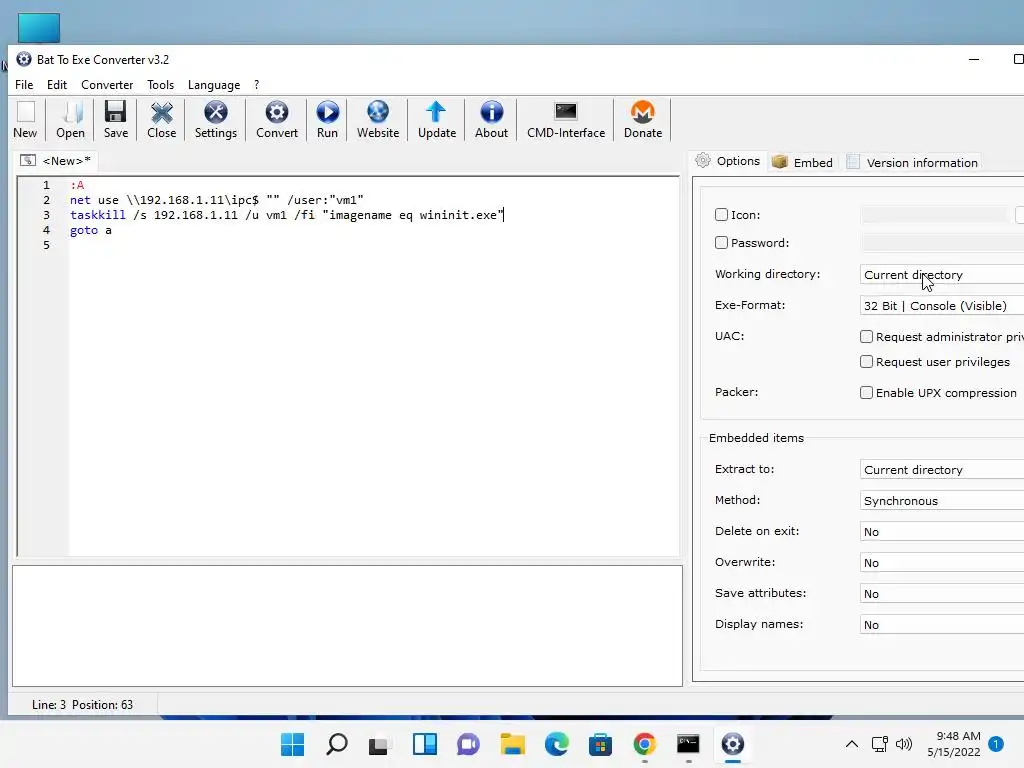Switch to Command Prompt on taskbar
Image resolution: width=1024 pixels, height=768 pixels.
point(688,744)
